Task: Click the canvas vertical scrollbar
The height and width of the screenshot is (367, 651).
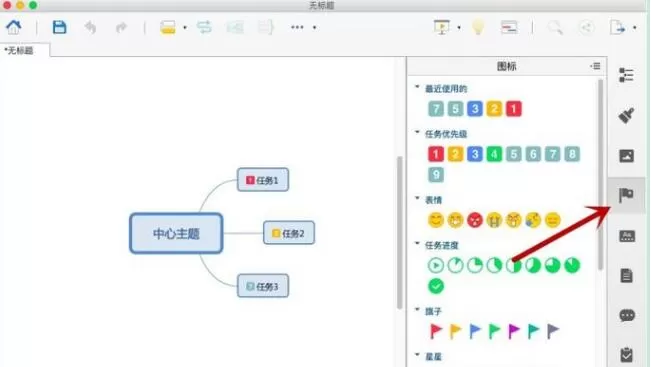Action: coord(399,232)
